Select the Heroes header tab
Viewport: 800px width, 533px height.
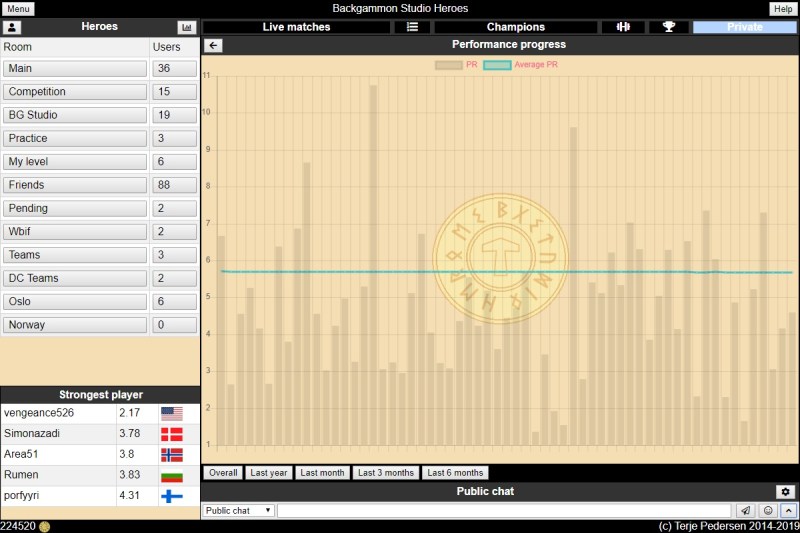(x=99, y=27)
